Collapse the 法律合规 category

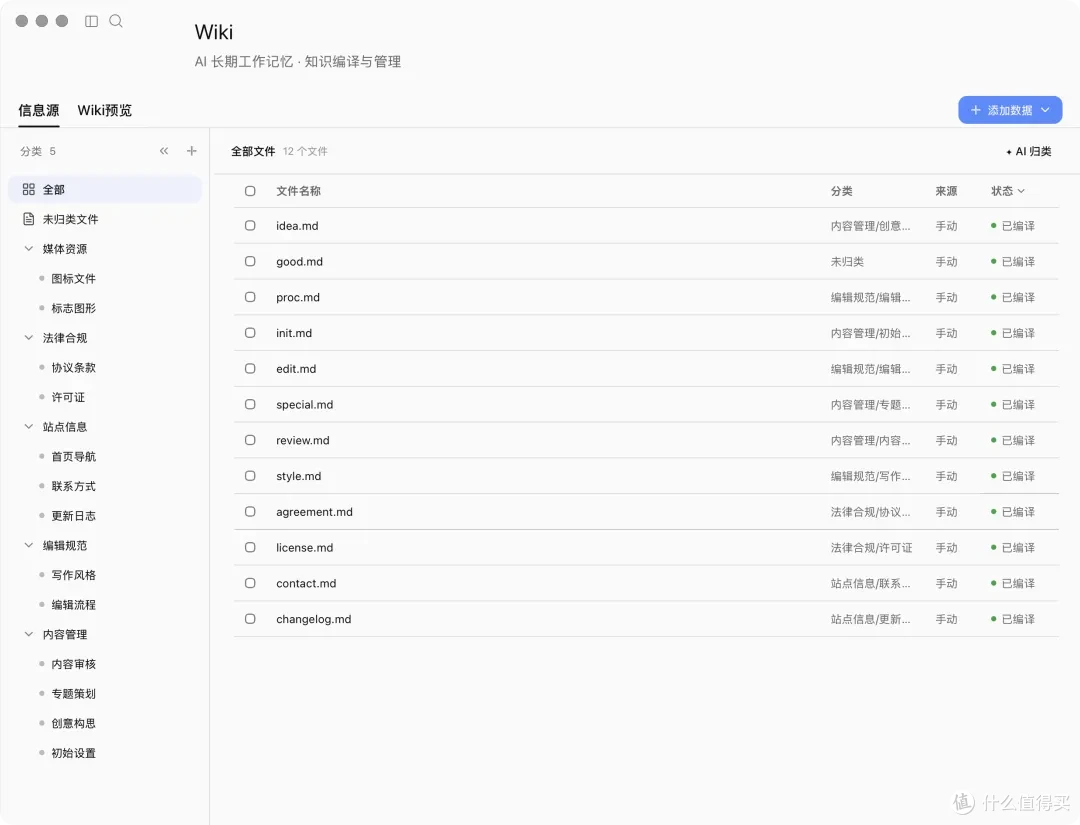pyautogui.click(x=29, y=337)
